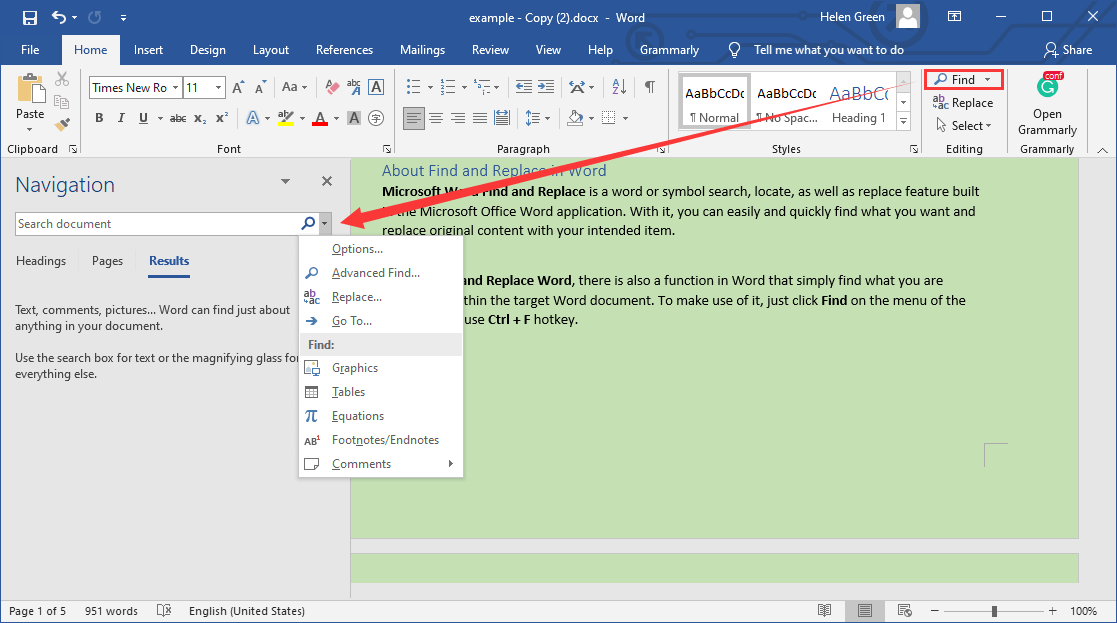Image resolution: width=1117 pixels, height=623 pixels.
Task: Toggle Show/Hide paragraph marks
Action: pyautogui.click(x=650, y=87)
